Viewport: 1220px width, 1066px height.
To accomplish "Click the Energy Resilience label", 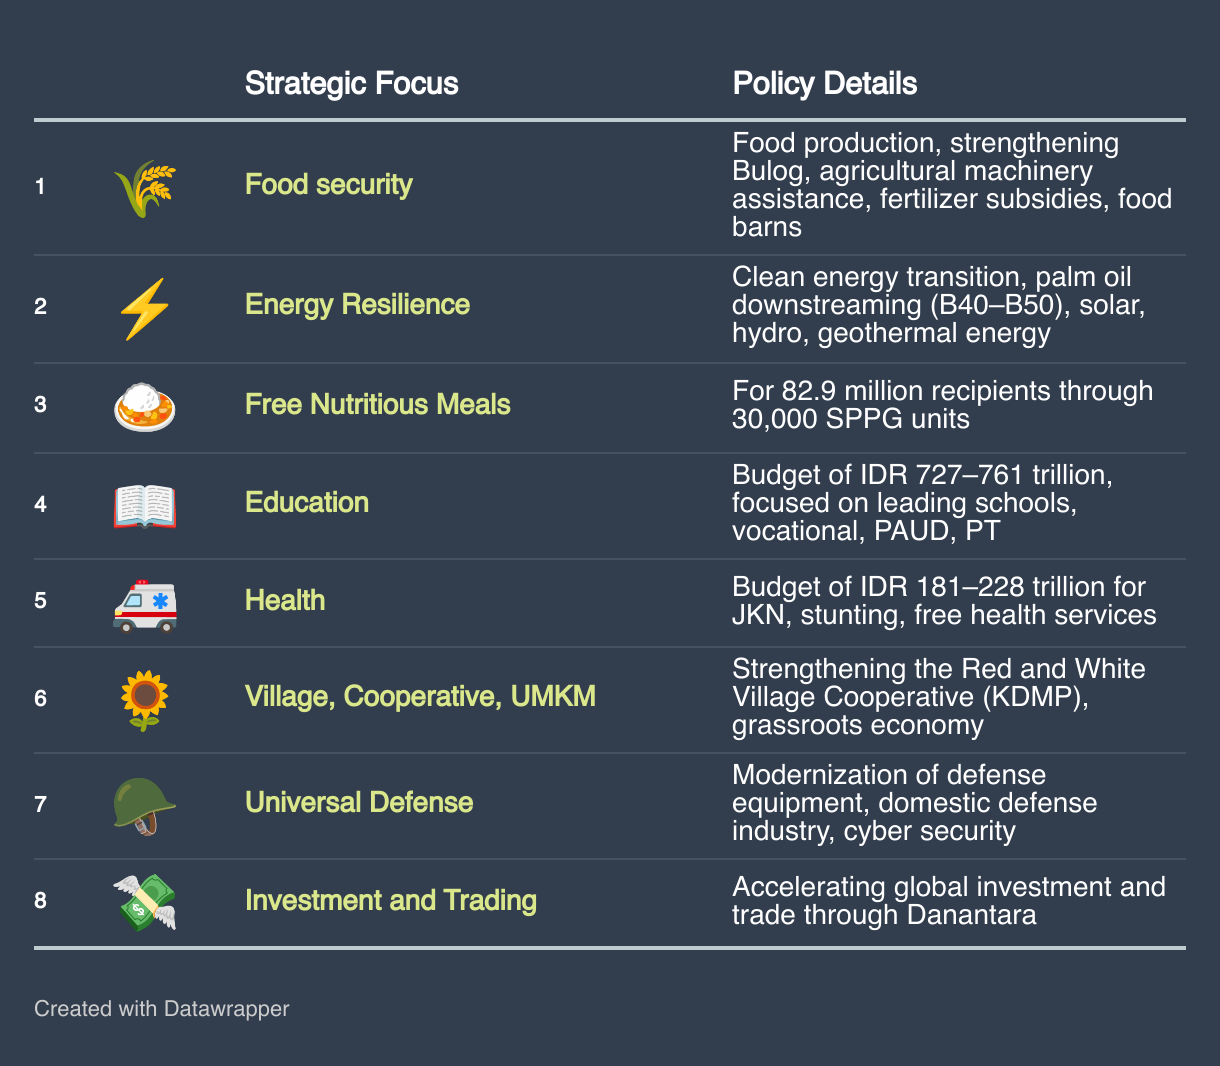I will coord(357,305).
